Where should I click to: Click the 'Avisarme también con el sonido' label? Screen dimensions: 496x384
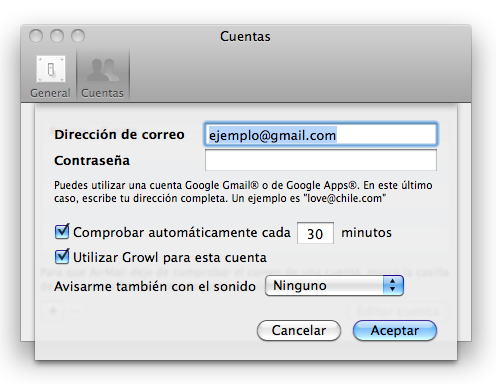155,286
